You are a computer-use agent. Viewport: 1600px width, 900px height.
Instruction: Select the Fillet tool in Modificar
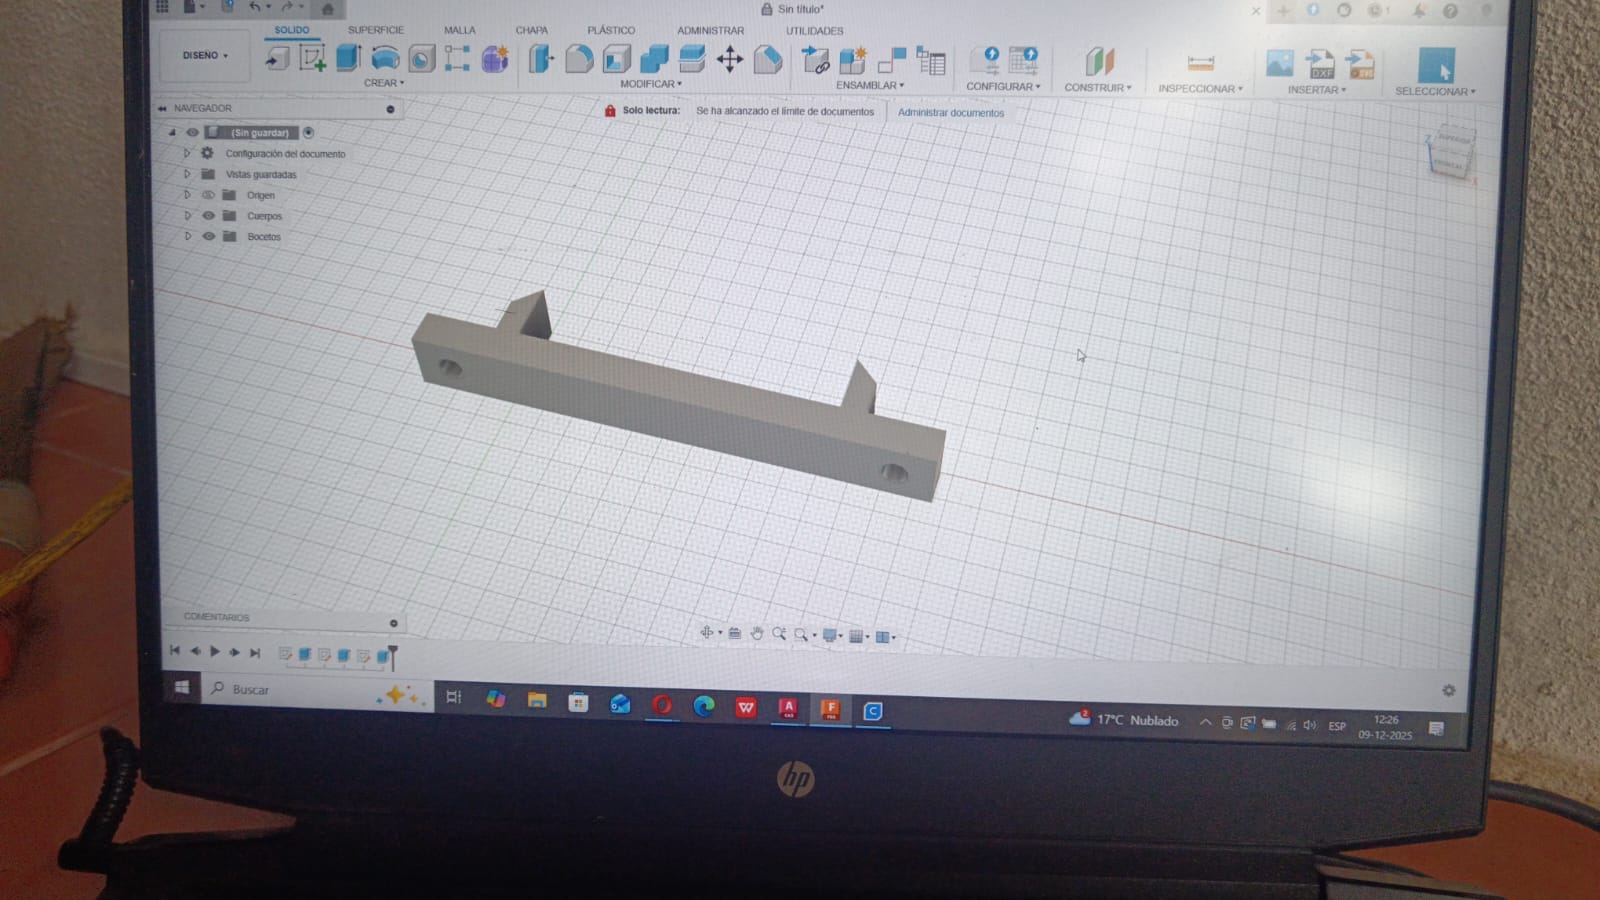click(x=579, y=59)
